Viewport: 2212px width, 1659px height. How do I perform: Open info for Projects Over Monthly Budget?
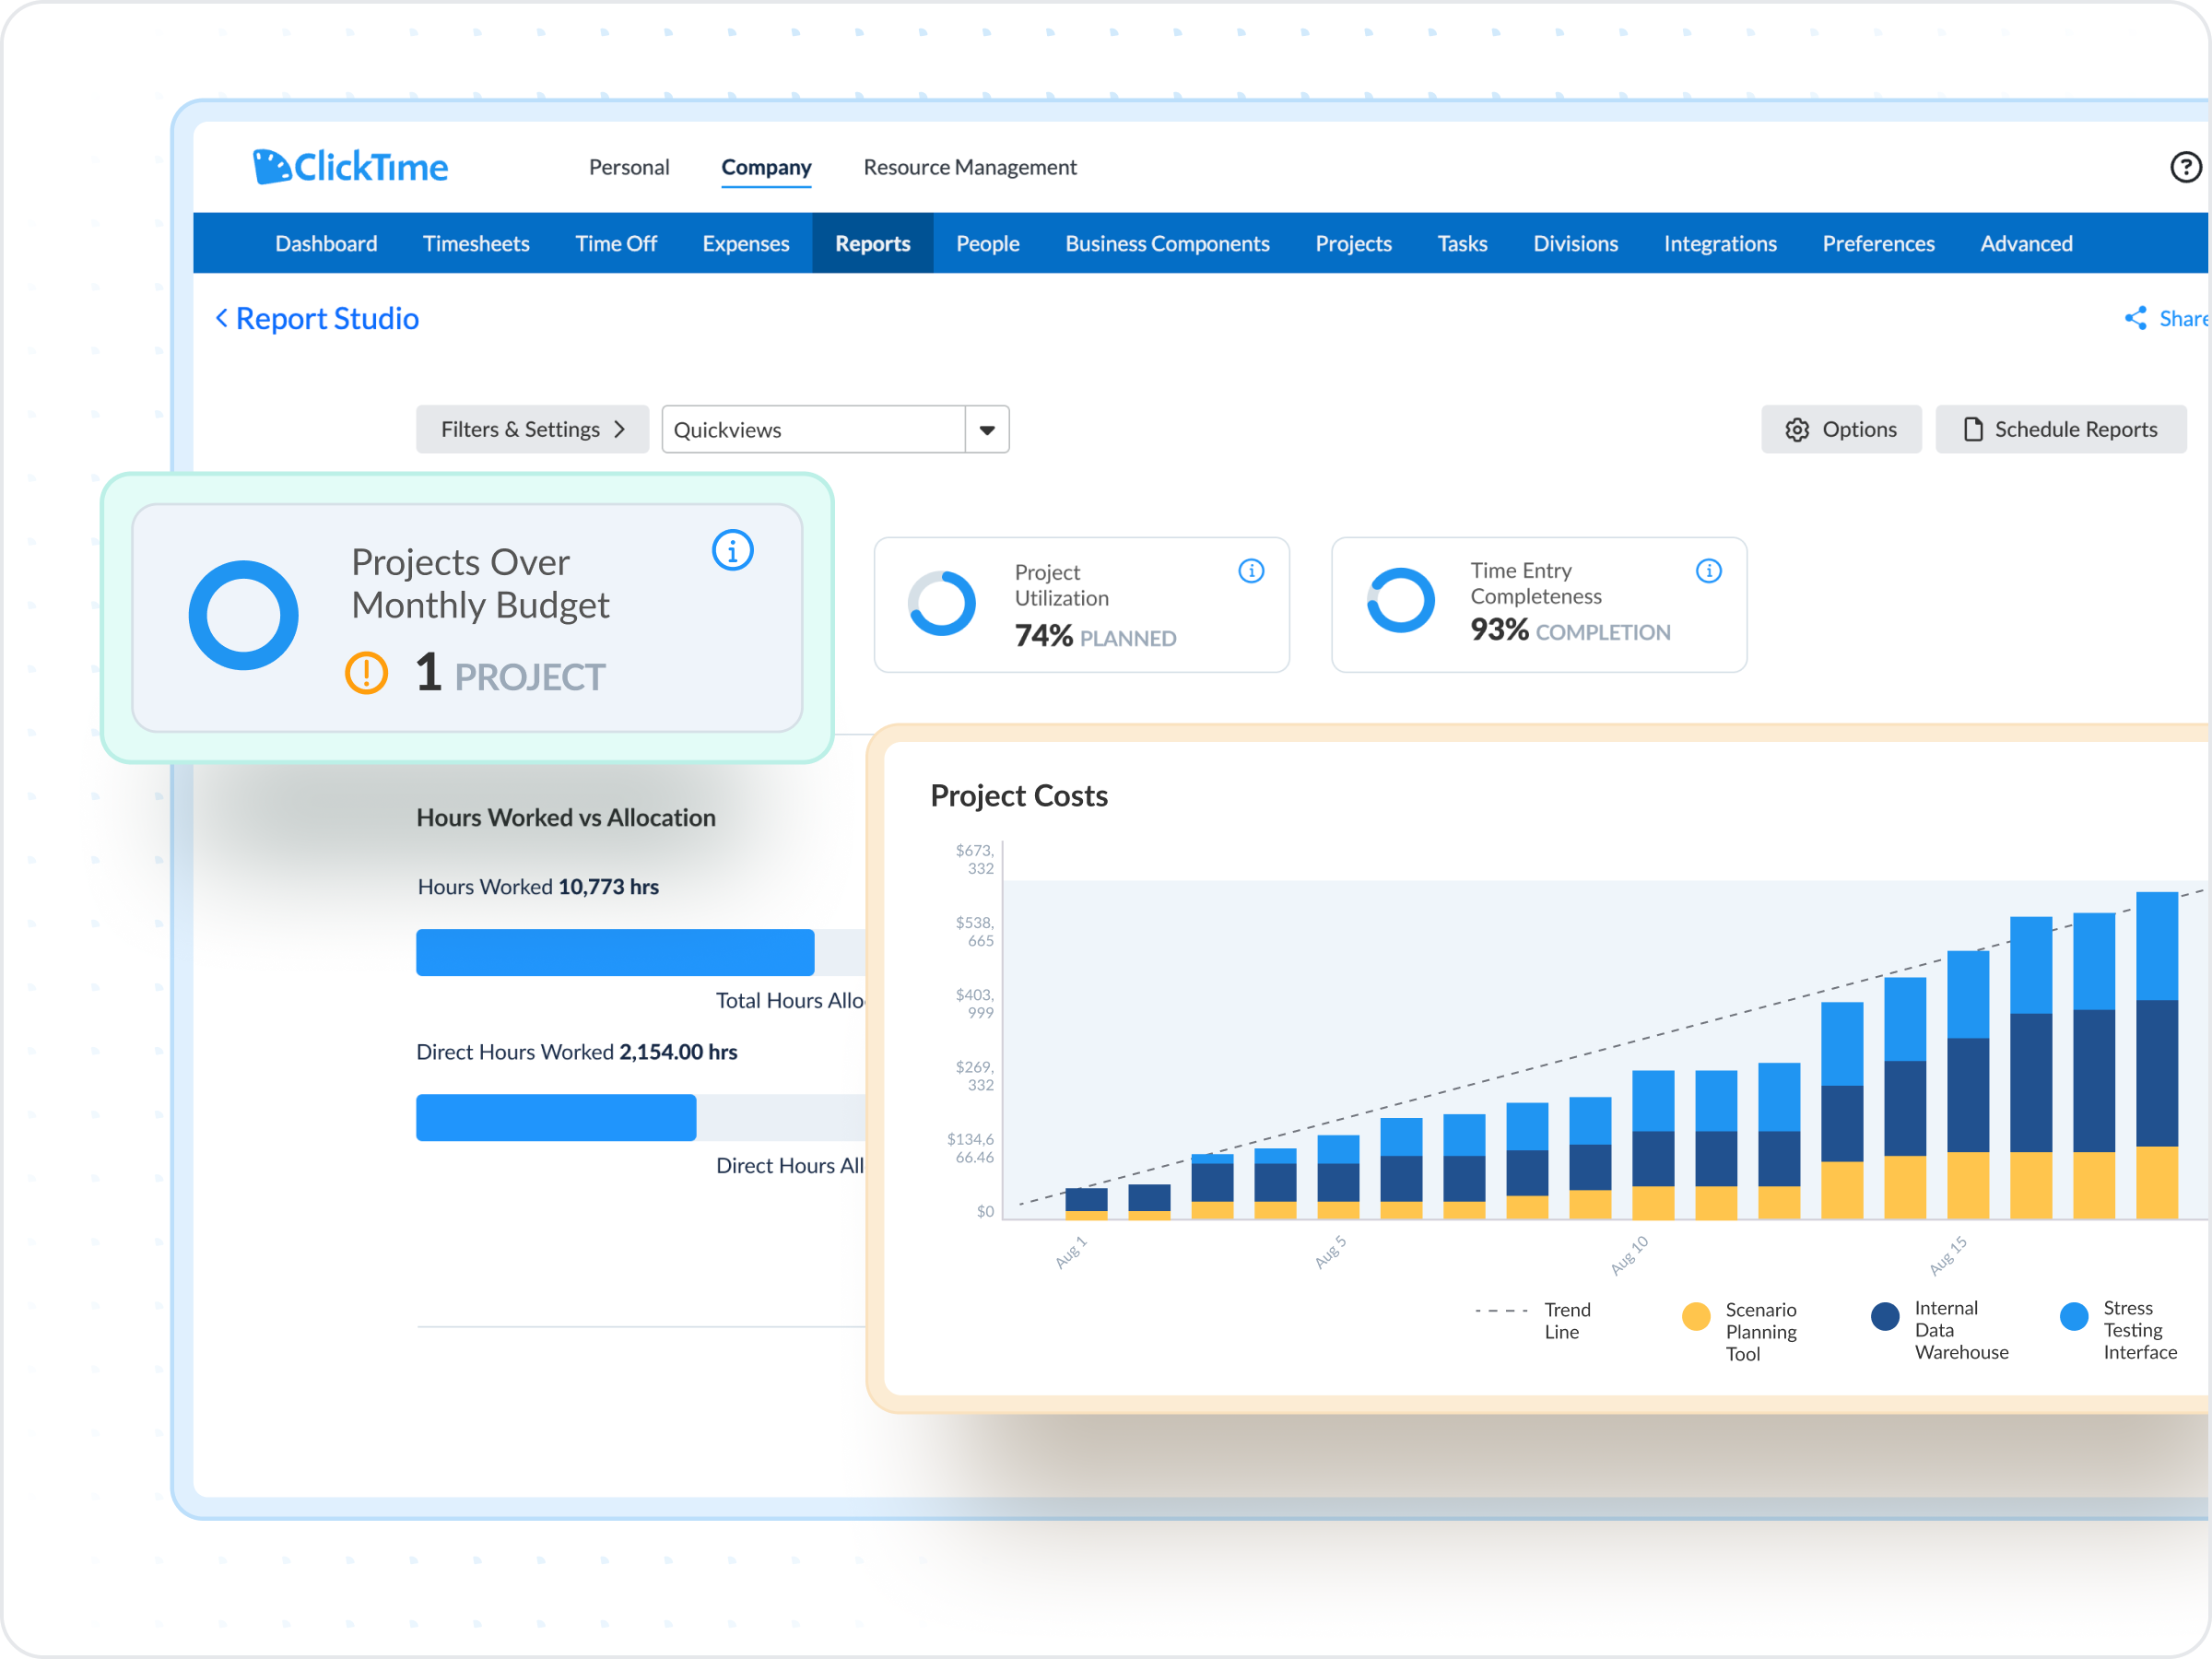tap(732, 550)
